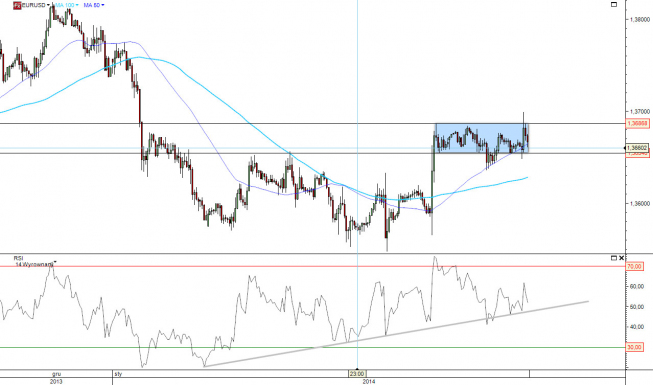Click the red 1,36868 price level label
The height and width of the screenshot is (385, 653).
point(638,123)
